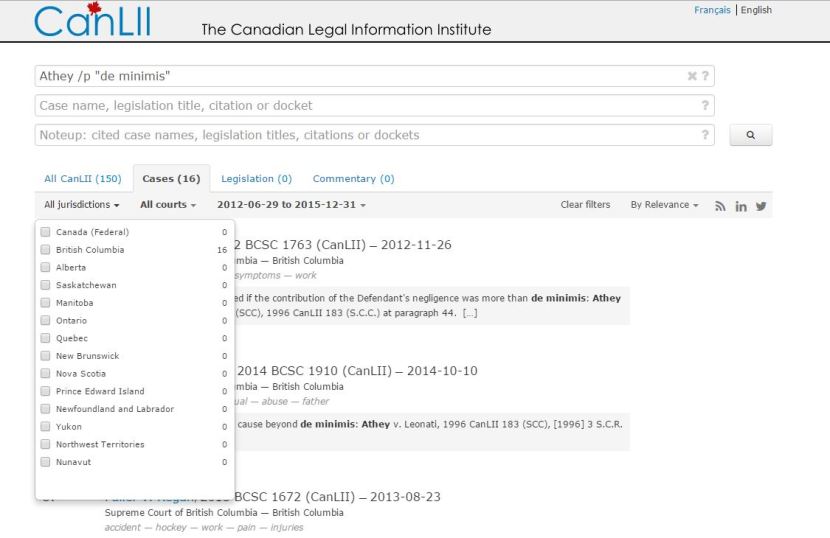Enable the Canada (Federal) checkbox

coord(45,232)
